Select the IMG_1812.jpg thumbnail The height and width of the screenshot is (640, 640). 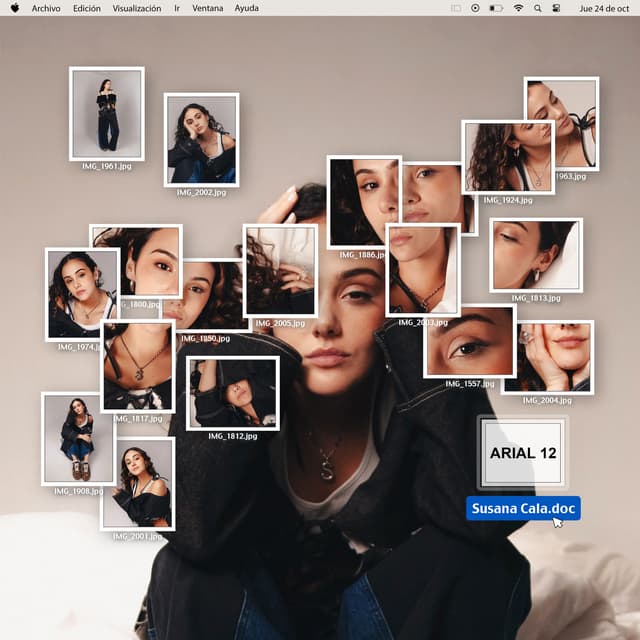click(232, 393)
